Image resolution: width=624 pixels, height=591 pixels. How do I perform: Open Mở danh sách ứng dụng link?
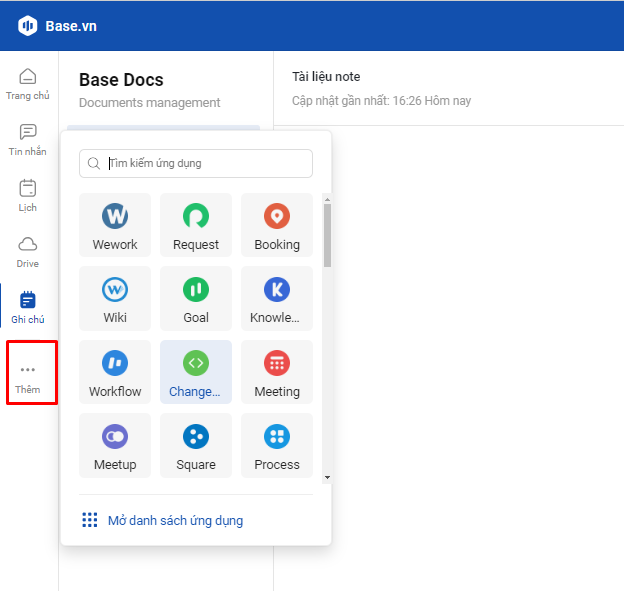(175, 520)
